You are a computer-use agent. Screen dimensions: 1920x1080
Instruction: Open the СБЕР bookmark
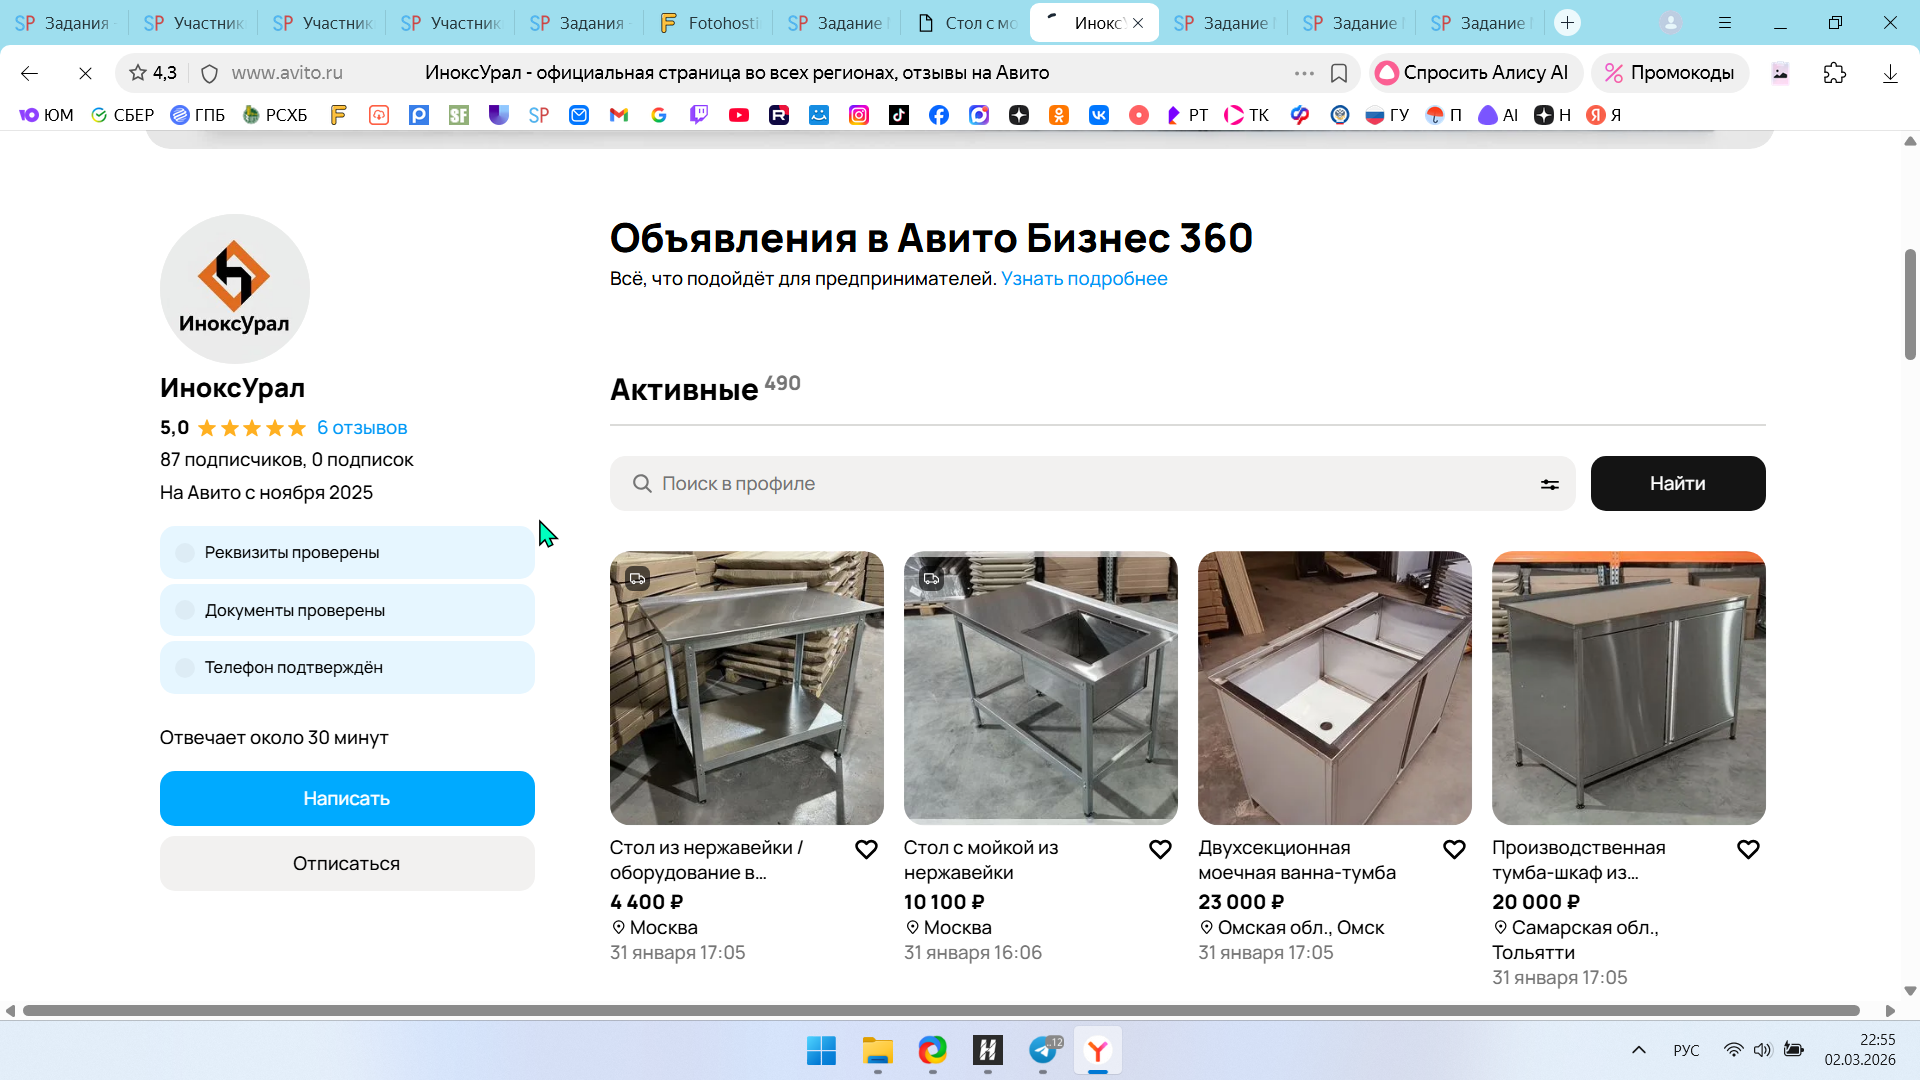(122, 115)
